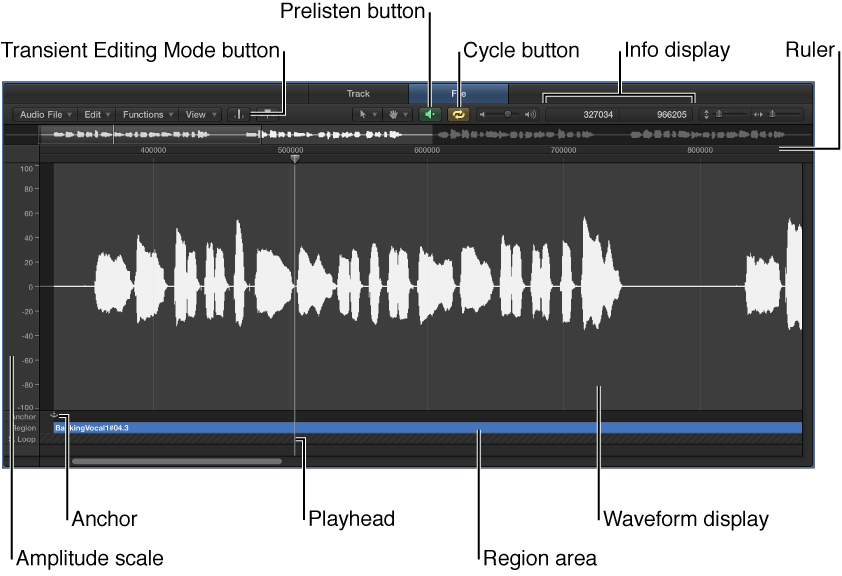Select the Pointer tool in the toolbar
This screenshot has width=842, height=576.
362,114
